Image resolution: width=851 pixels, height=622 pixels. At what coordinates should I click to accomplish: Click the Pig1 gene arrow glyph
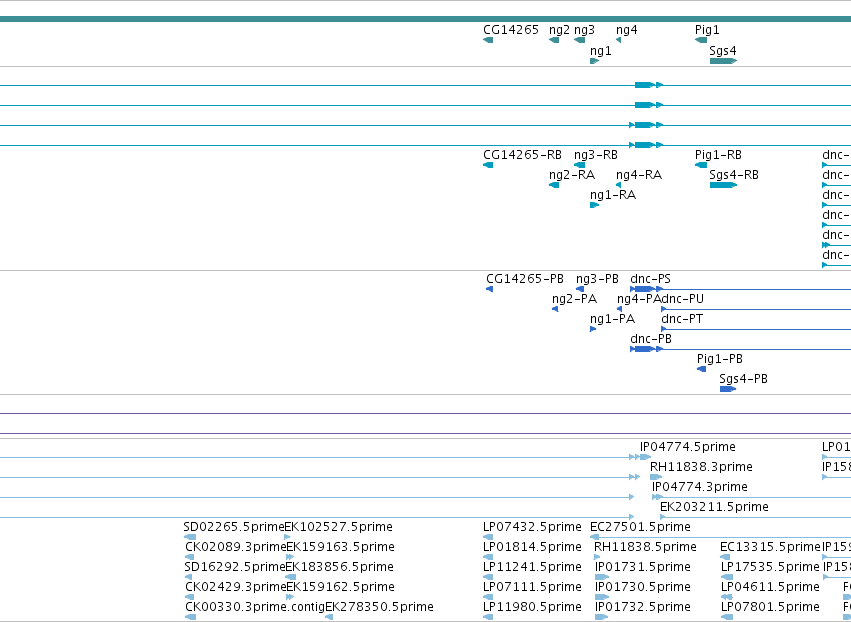pos(701,40)
